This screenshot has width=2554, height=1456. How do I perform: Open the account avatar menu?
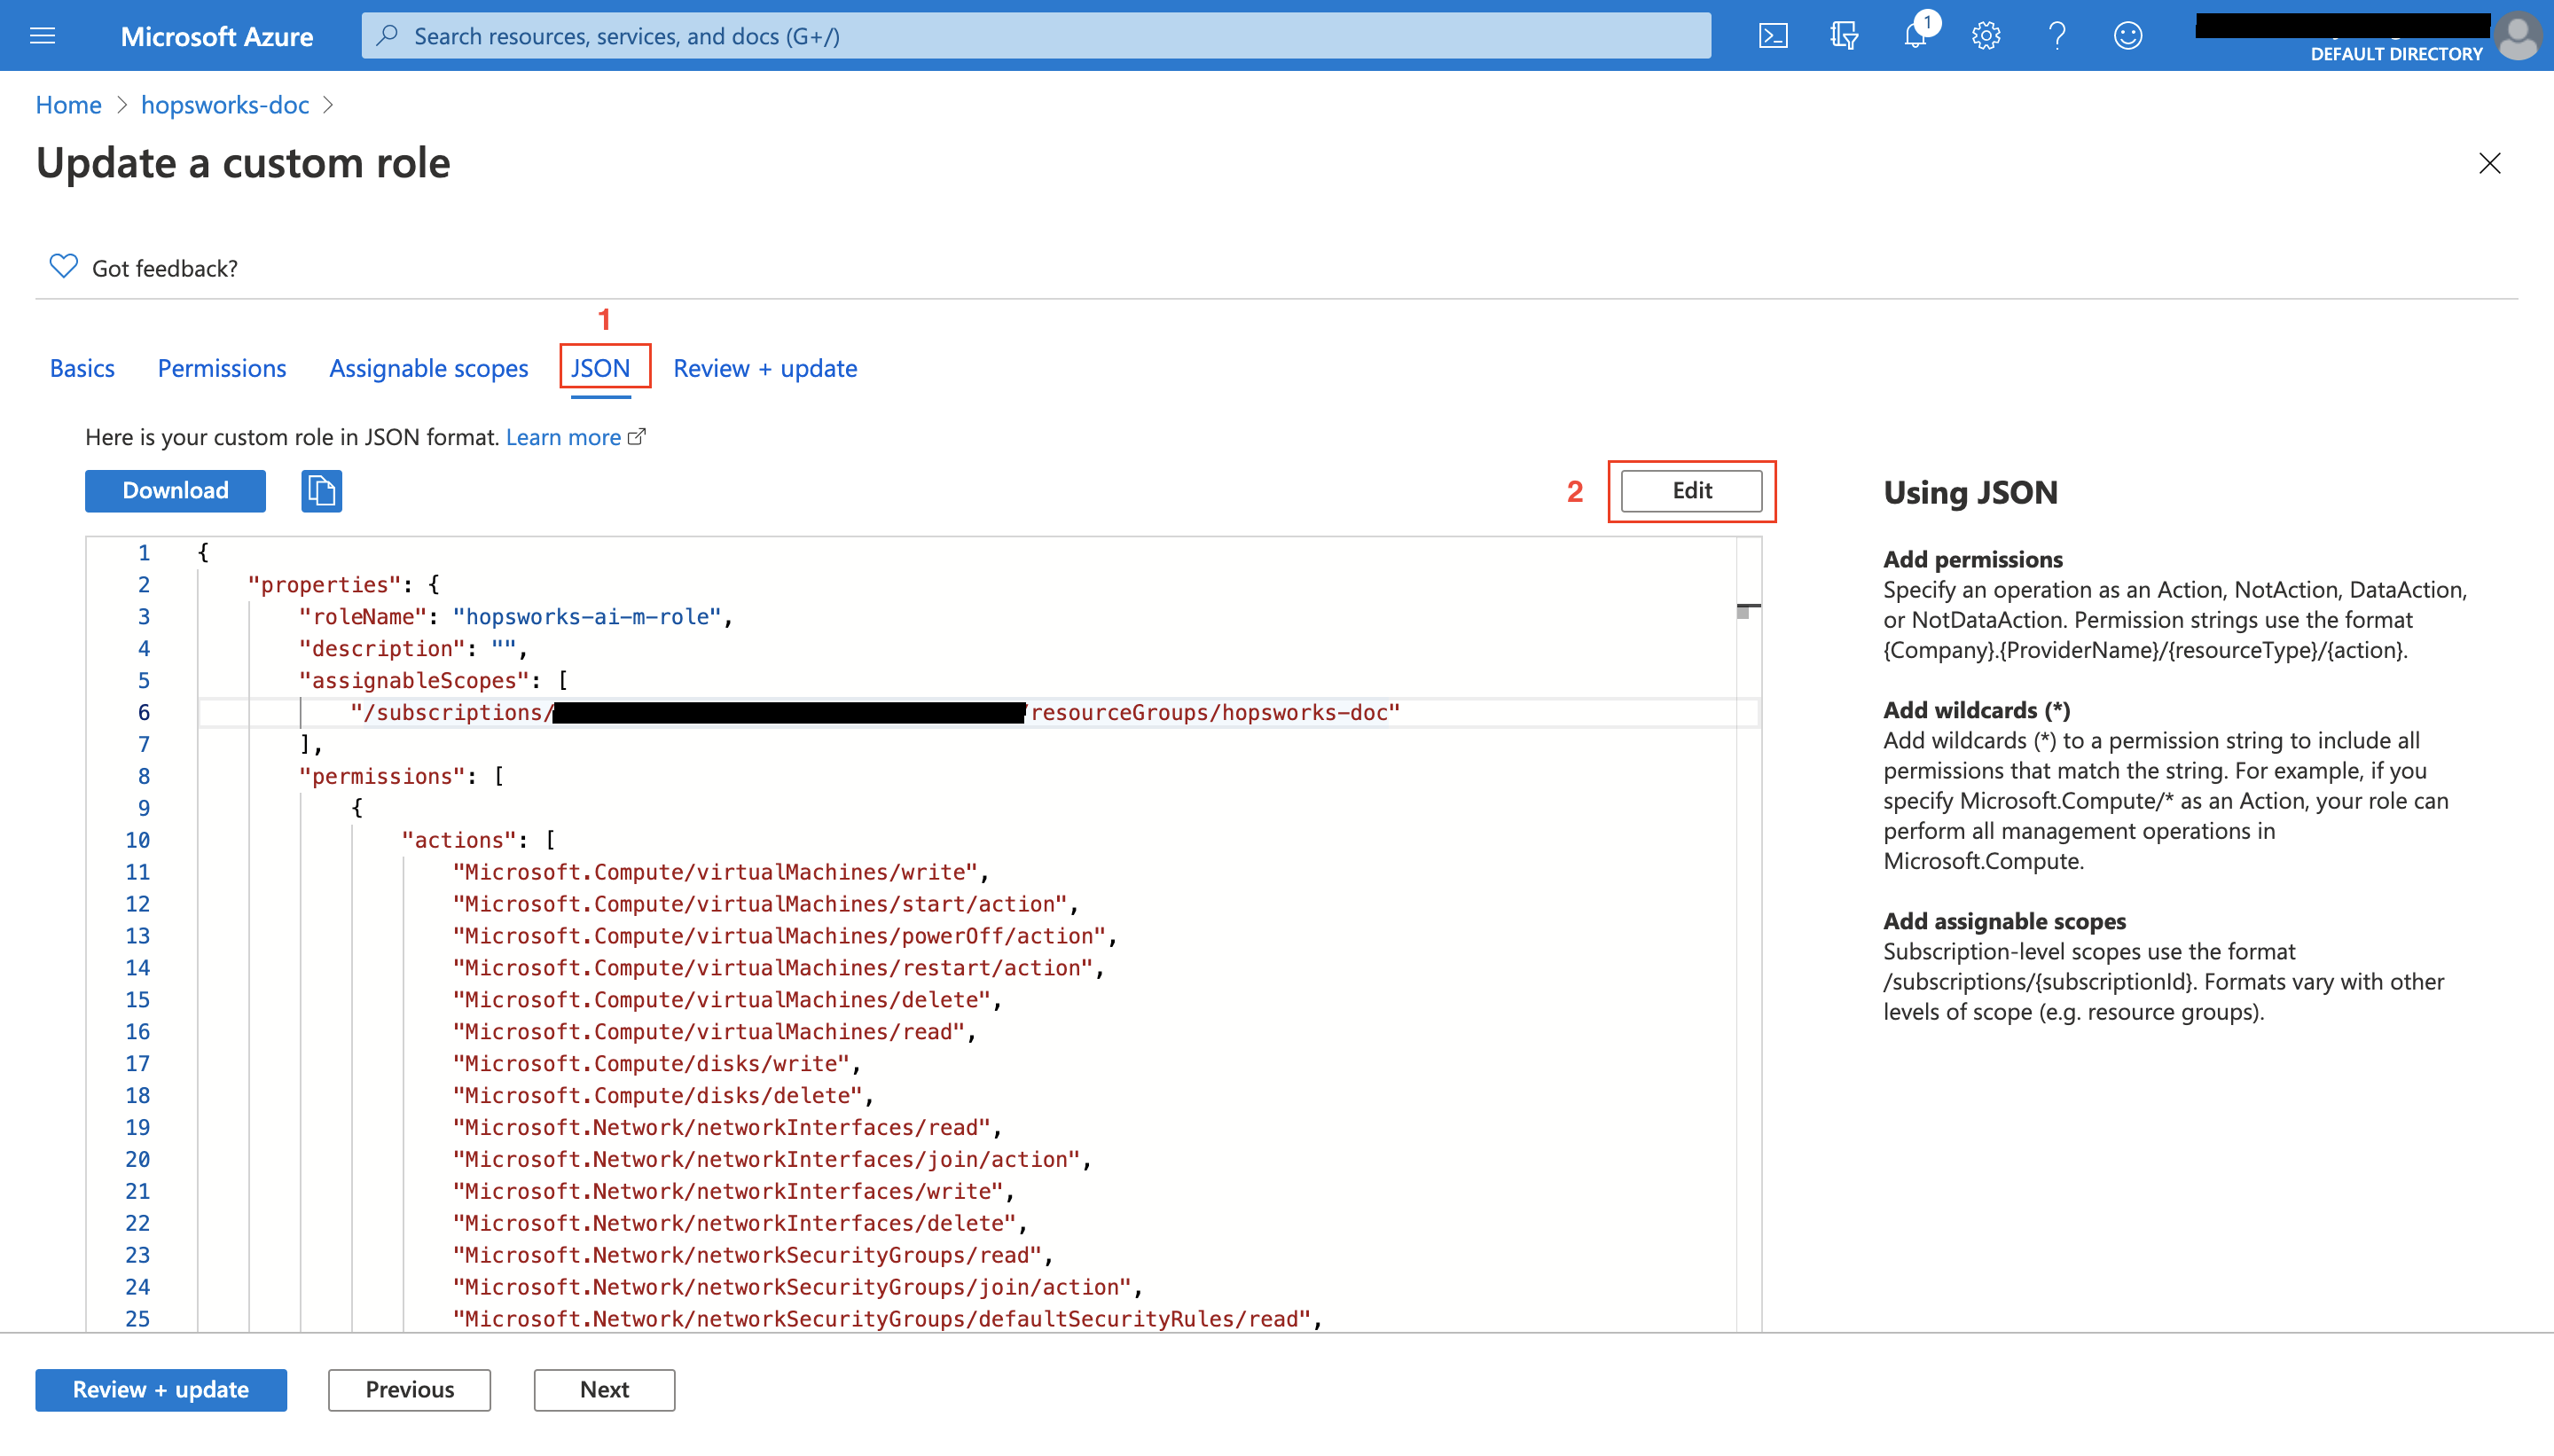[2516, 36]
